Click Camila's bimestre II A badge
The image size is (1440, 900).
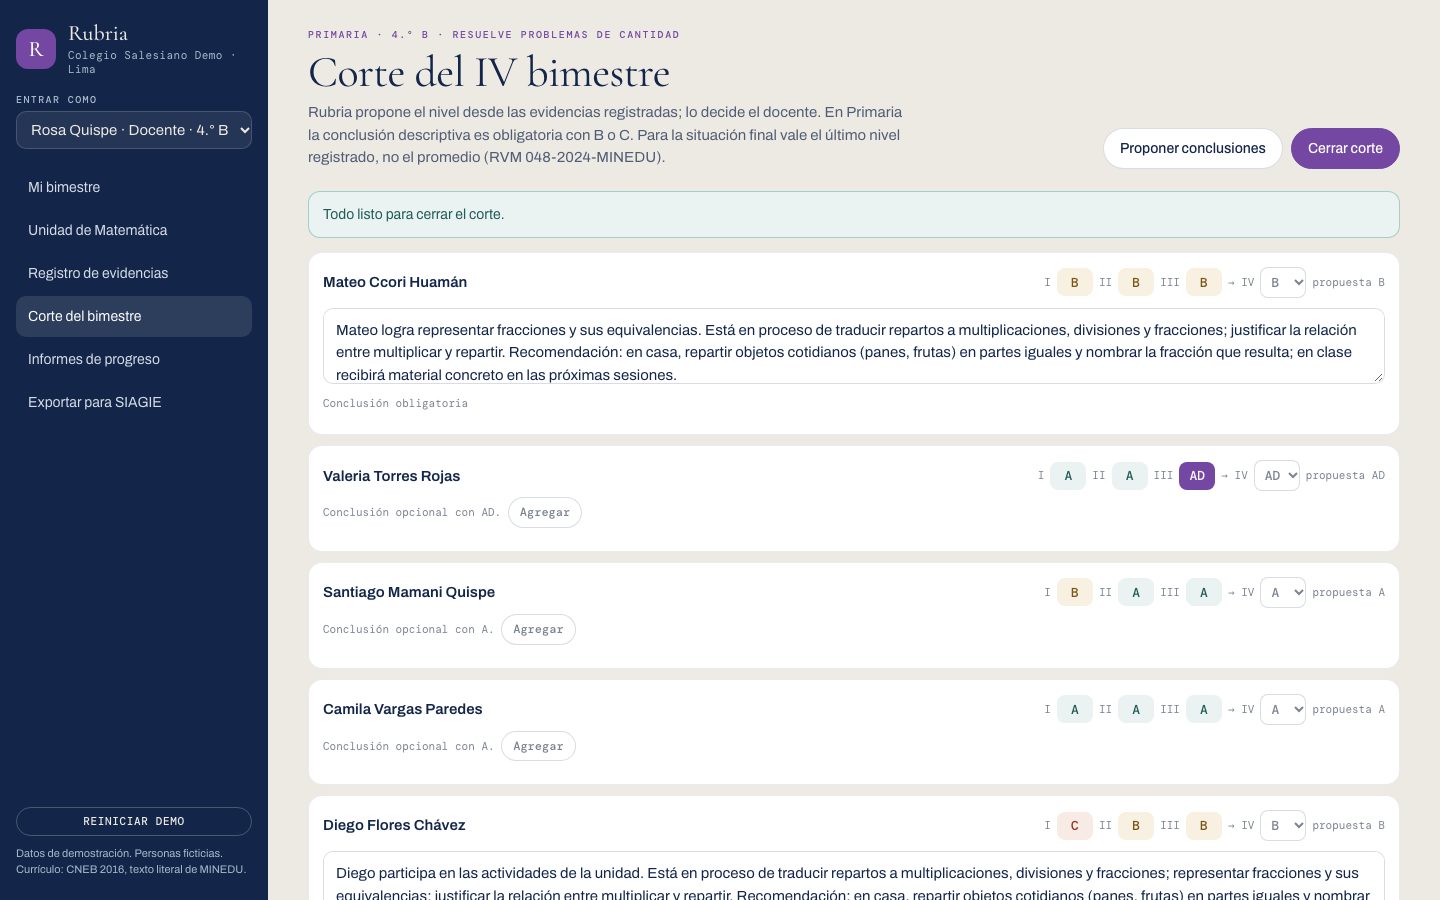point(1136,710)
